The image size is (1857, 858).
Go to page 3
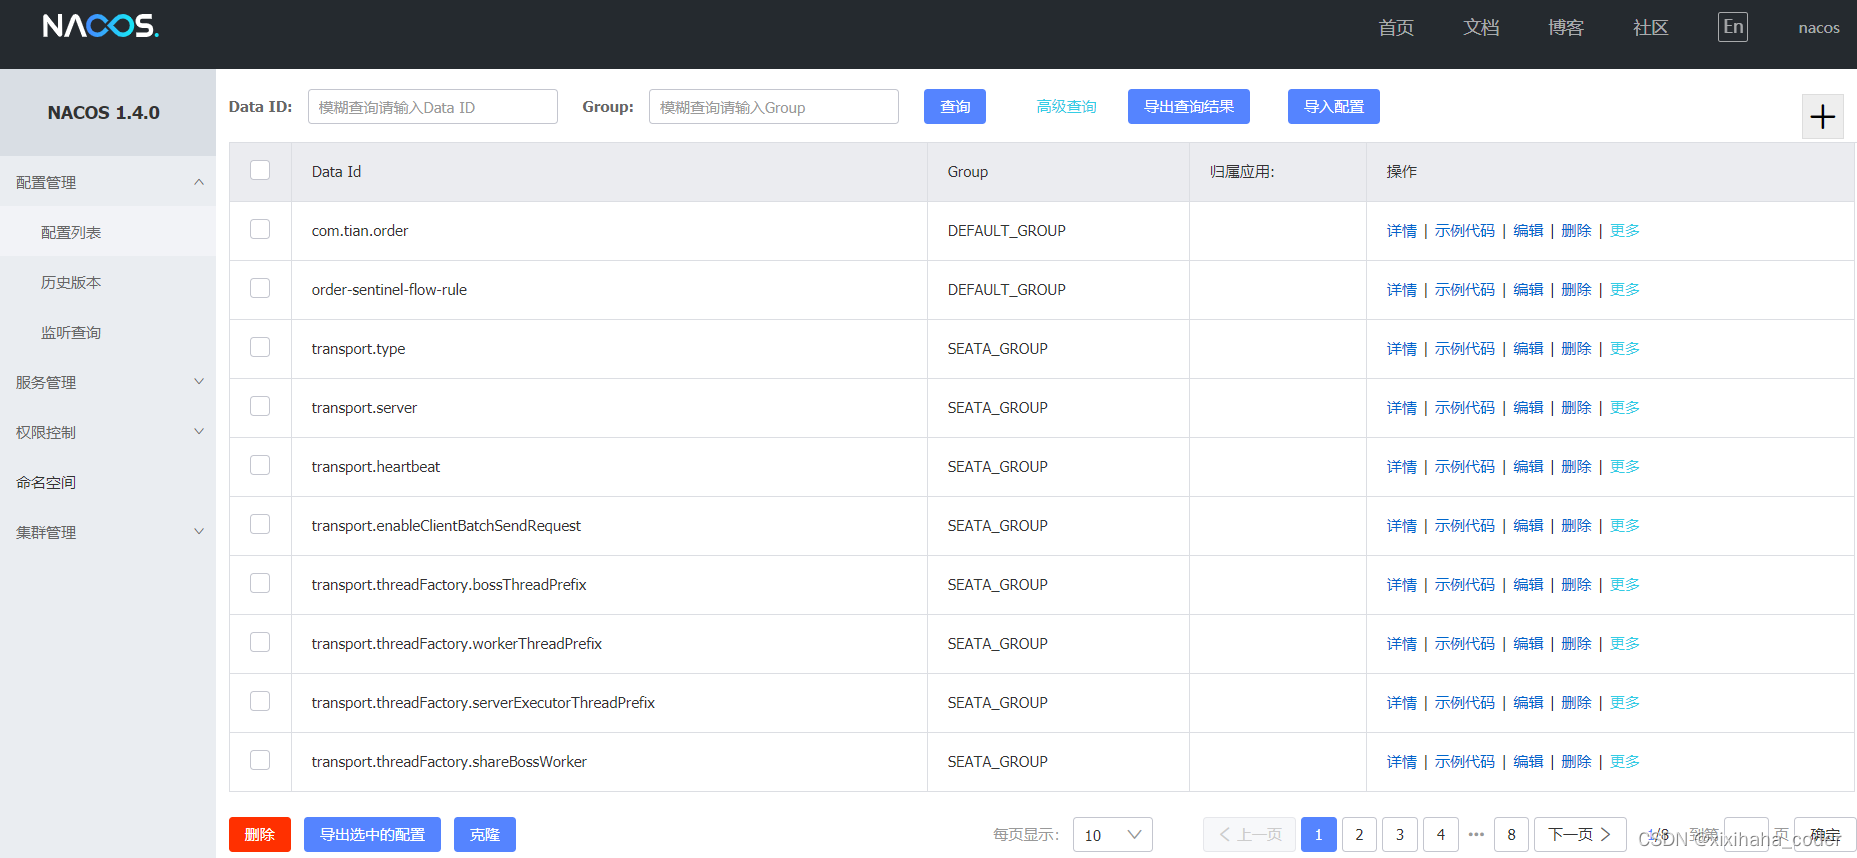click(x=1400, y=834)
